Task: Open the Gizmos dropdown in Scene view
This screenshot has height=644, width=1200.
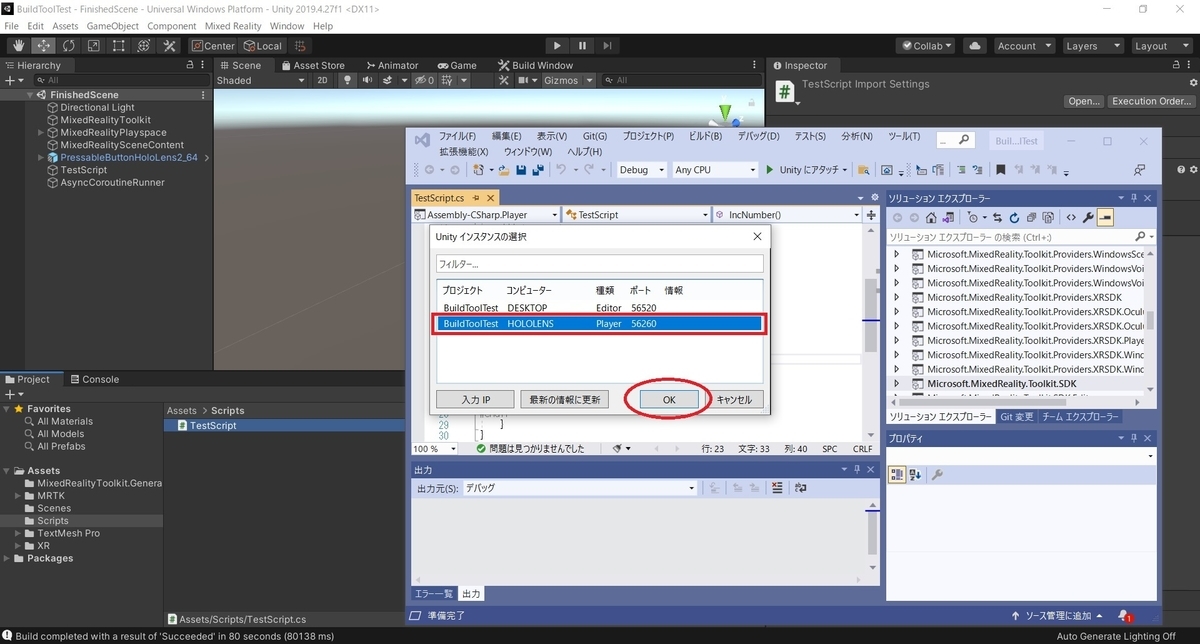Action: (568, 80)
